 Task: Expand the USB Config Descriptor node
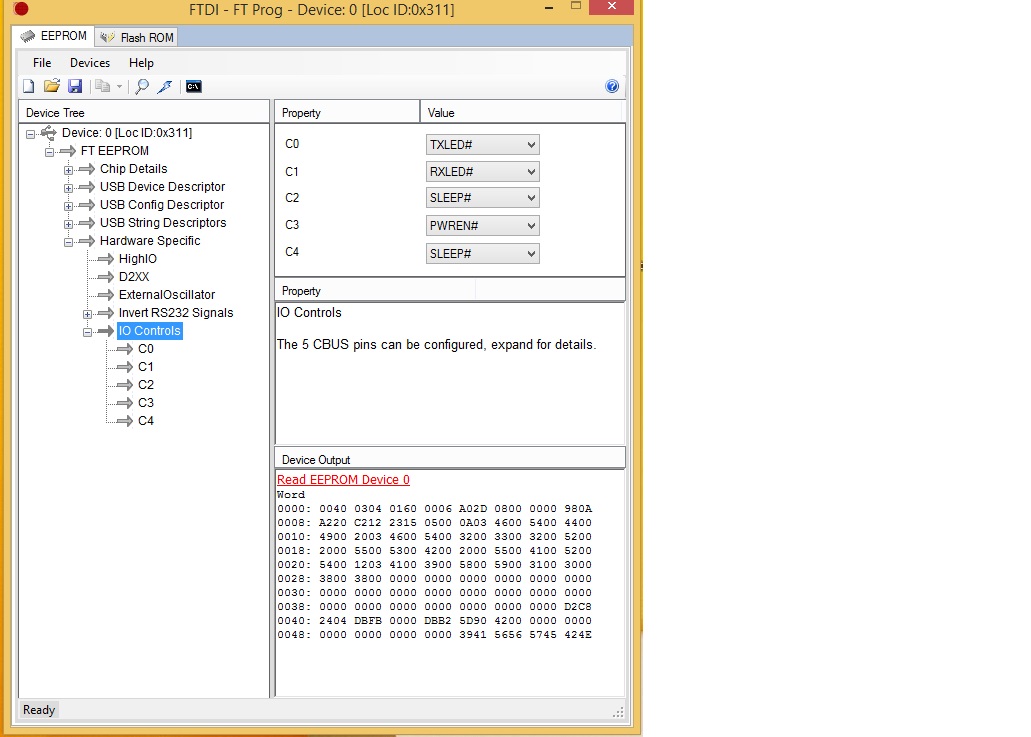click(68, 206)
